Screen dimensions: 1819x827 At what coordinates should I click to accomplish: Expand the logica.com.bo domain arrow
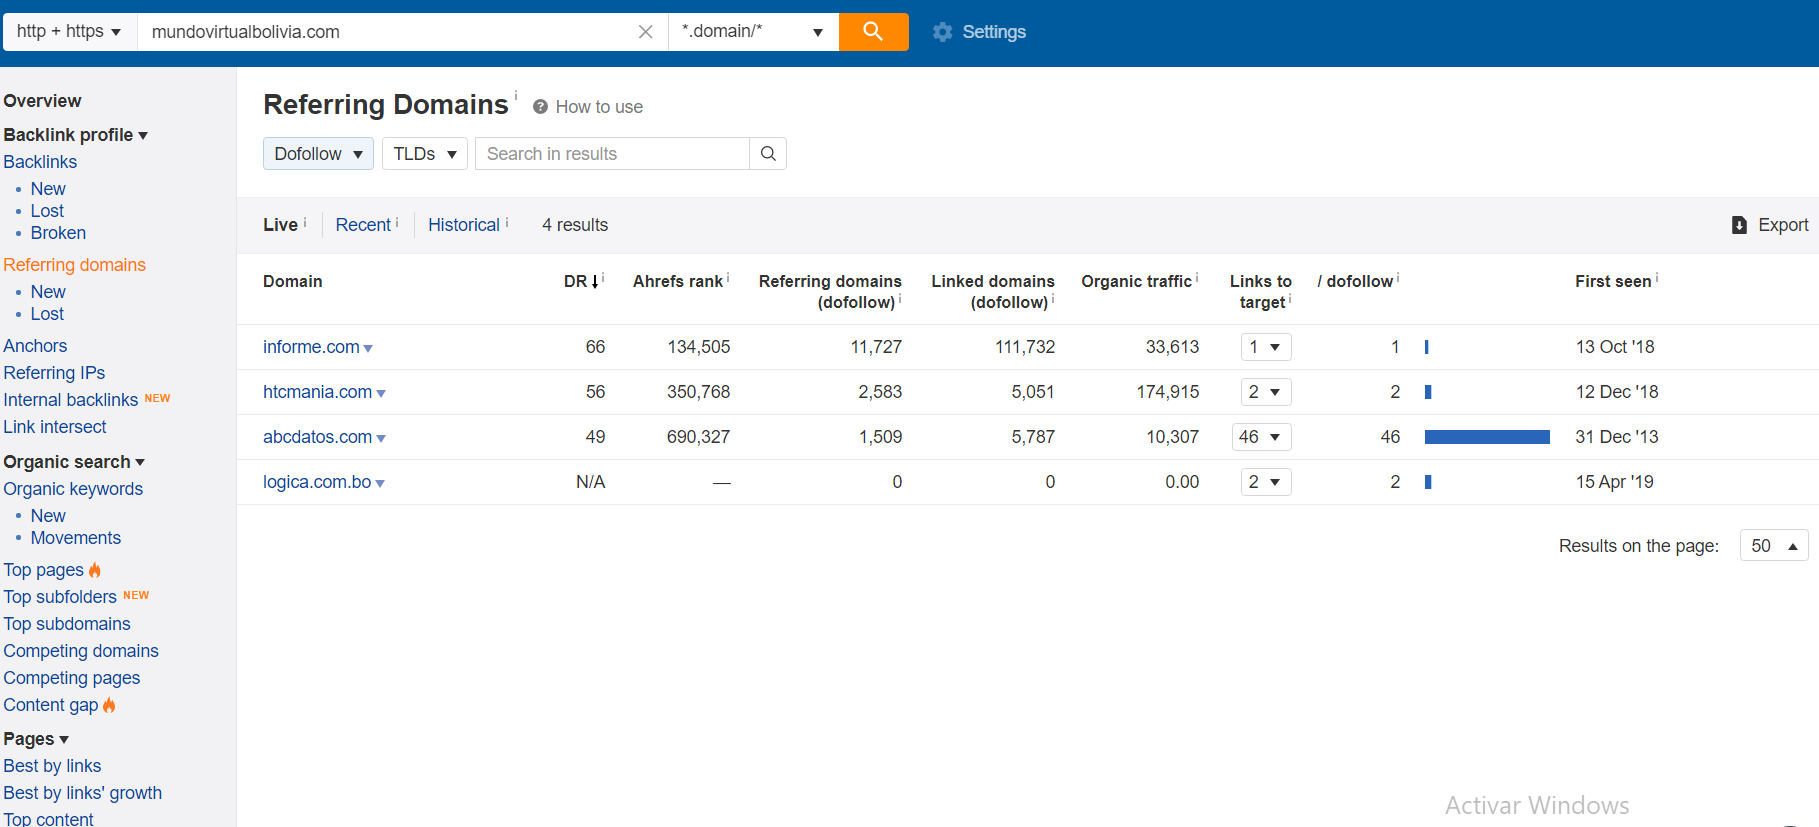380,484
